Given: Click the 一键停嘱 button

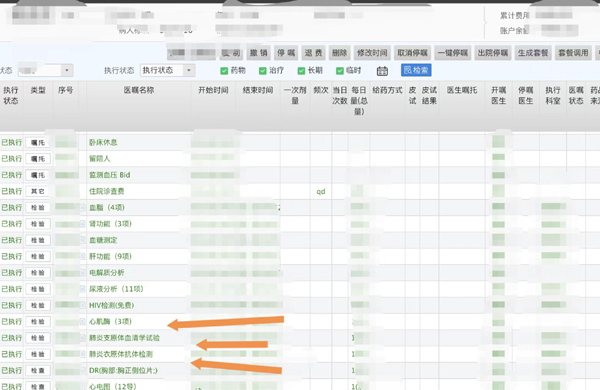Looking at the screenshot, I should point(453,53).
